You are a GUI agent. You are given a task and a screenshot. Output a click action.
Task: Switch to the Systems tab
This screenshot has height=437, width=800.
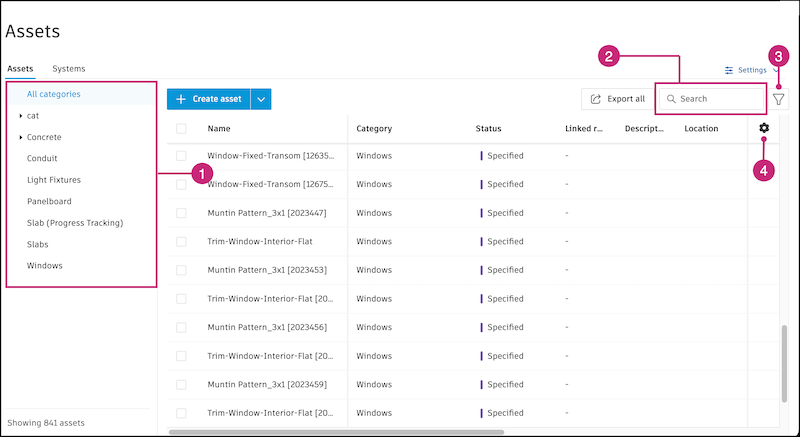68,68
